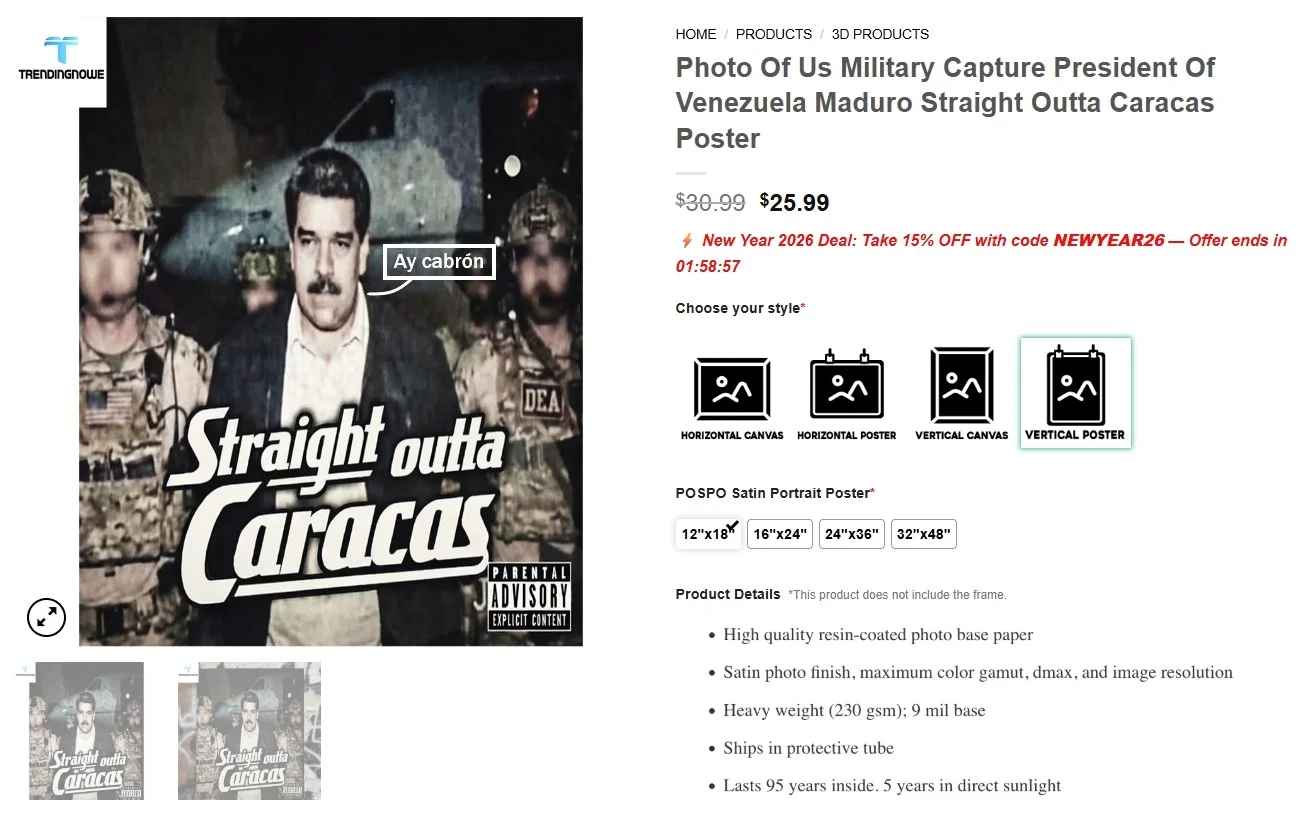
Task: Click the Product Details heading
Action: point(728,594)
